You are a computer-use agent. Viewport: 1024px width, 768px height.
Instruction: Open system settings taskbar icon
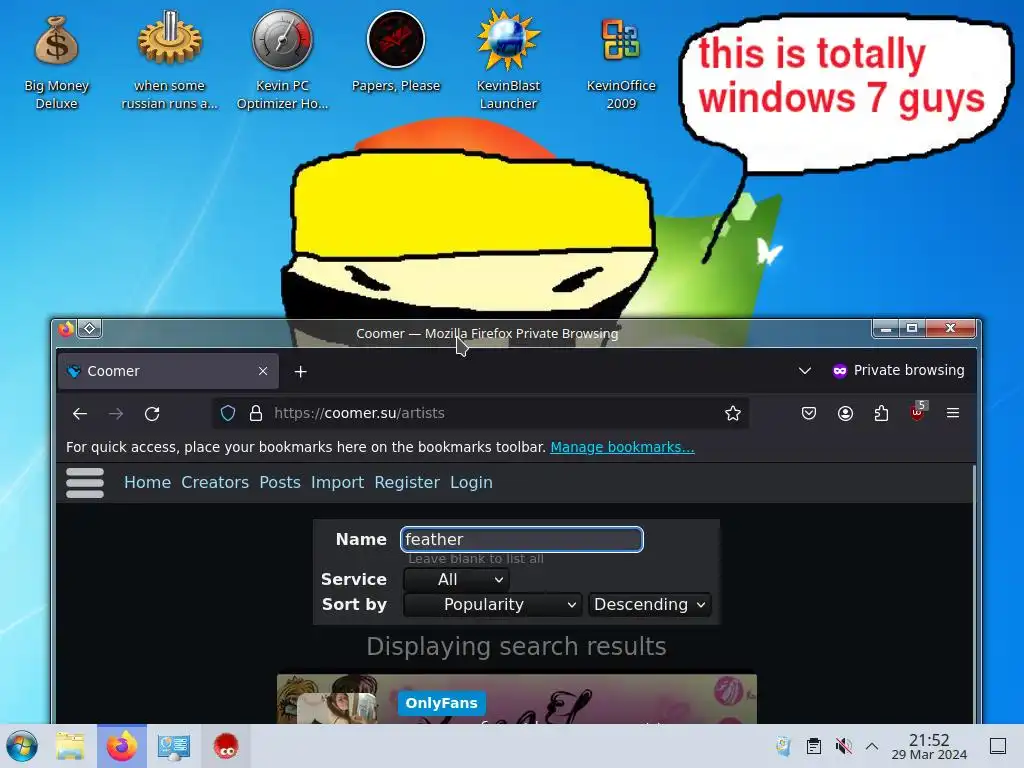click(x=174, y=746)
